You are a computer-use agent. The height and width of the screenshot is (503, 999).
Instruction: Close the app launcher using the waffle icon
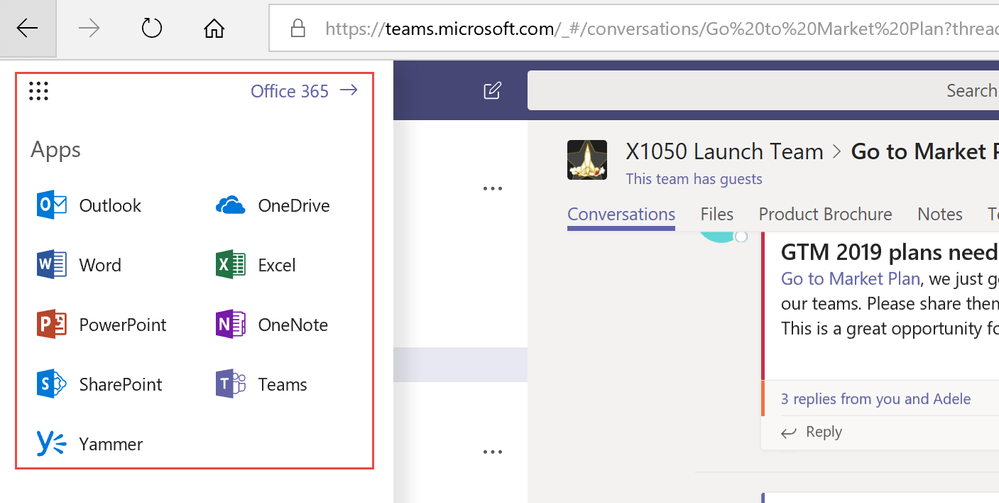point(39,91)
